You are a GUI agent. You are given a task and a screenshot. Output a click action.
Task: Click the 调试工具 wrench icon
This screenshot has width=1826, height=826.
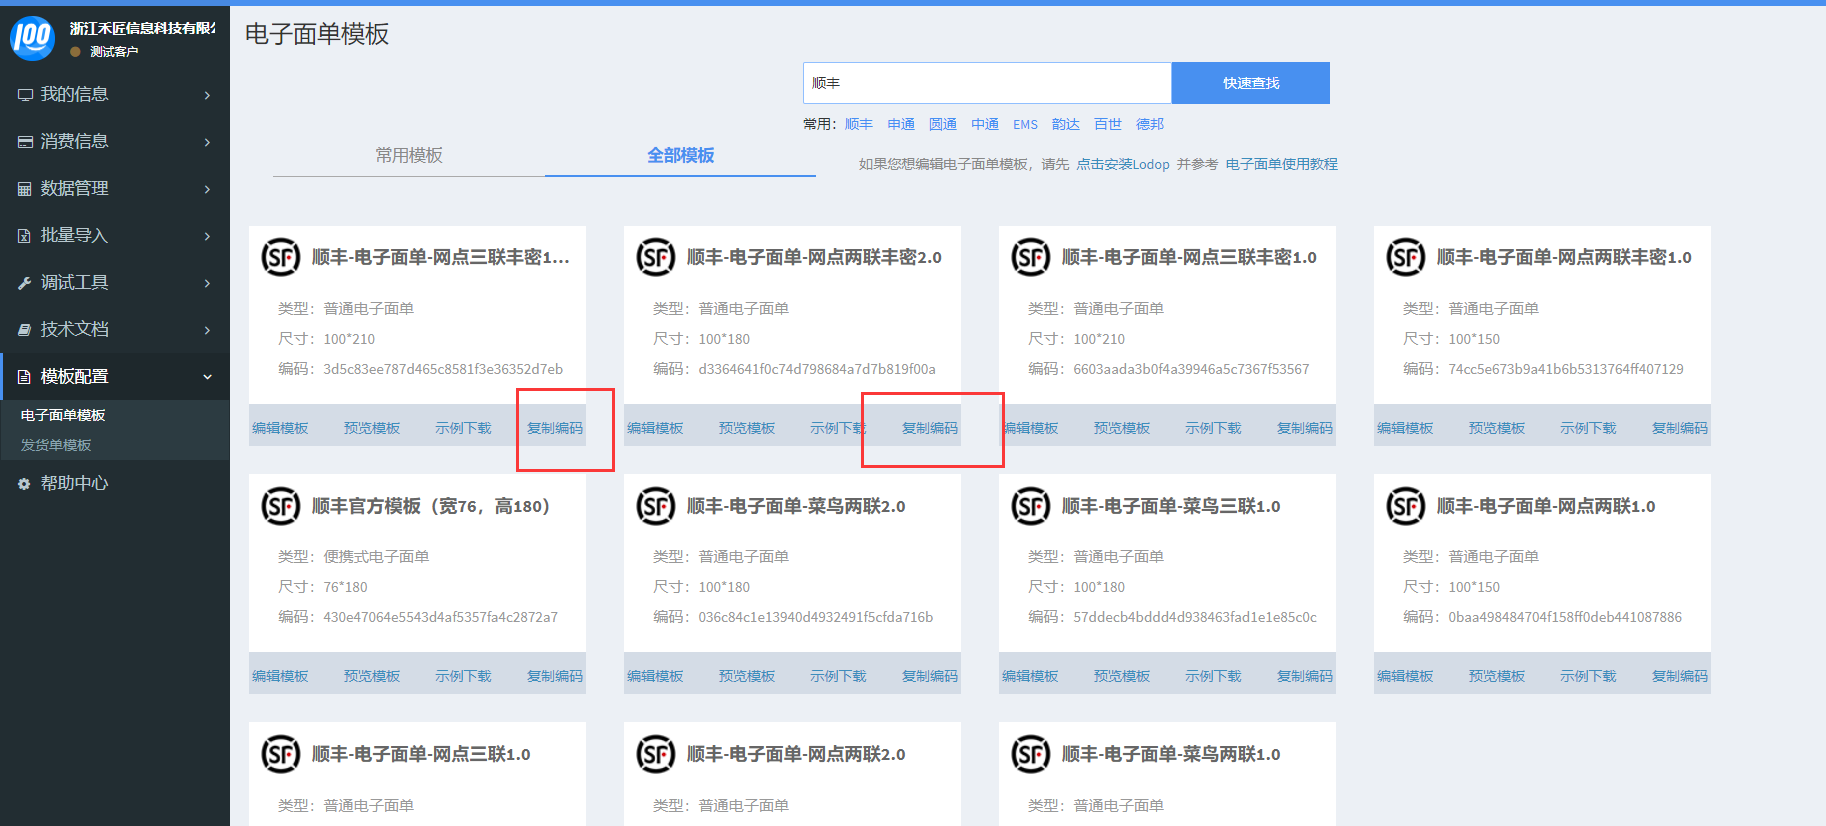click(25, 283)
